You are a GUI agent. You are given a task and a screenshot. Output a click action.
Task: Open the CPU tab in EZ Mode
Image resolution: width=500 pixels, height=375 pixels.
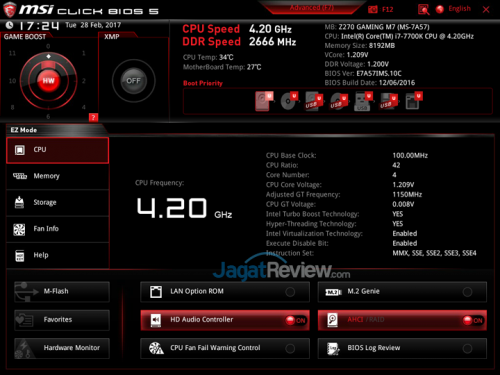[58, 150]
